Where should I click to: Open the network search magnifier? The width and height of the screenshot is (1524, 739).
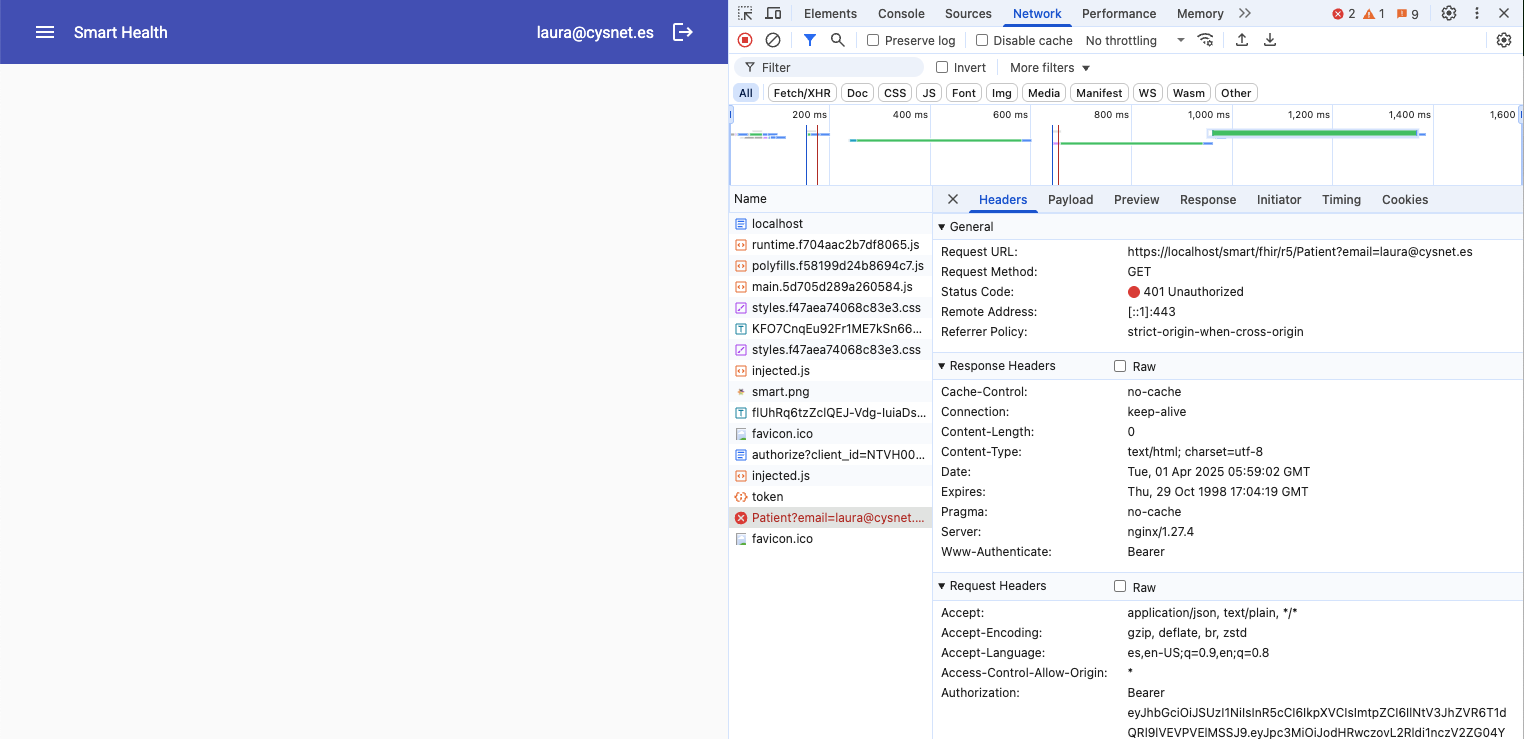pos(838,40)
